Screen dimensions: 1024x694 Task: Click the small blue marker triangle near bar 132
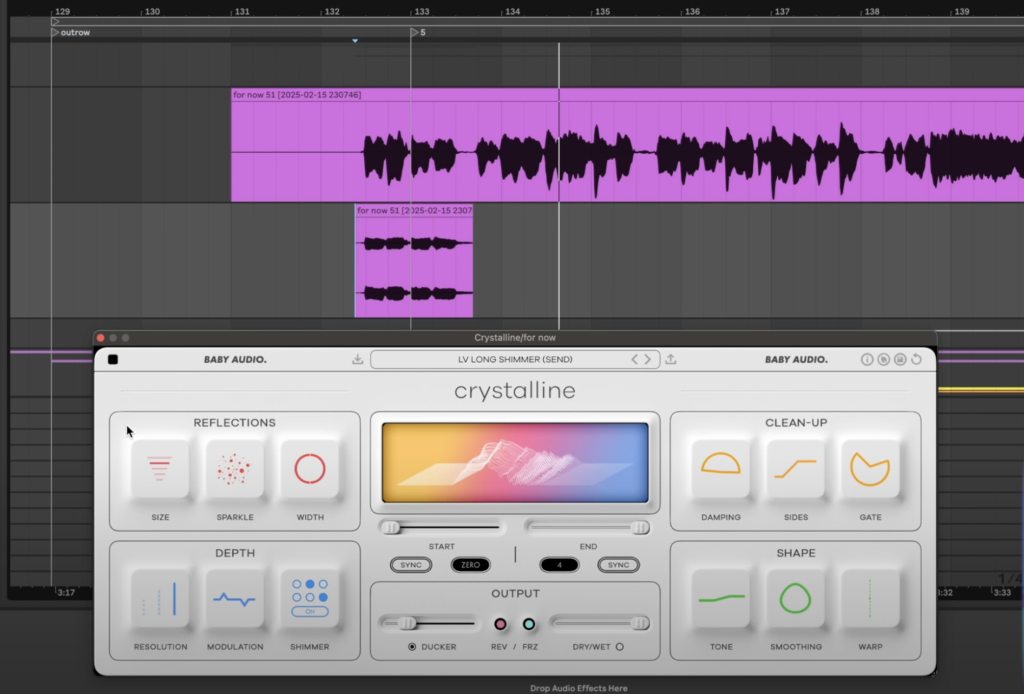(355, 40)
